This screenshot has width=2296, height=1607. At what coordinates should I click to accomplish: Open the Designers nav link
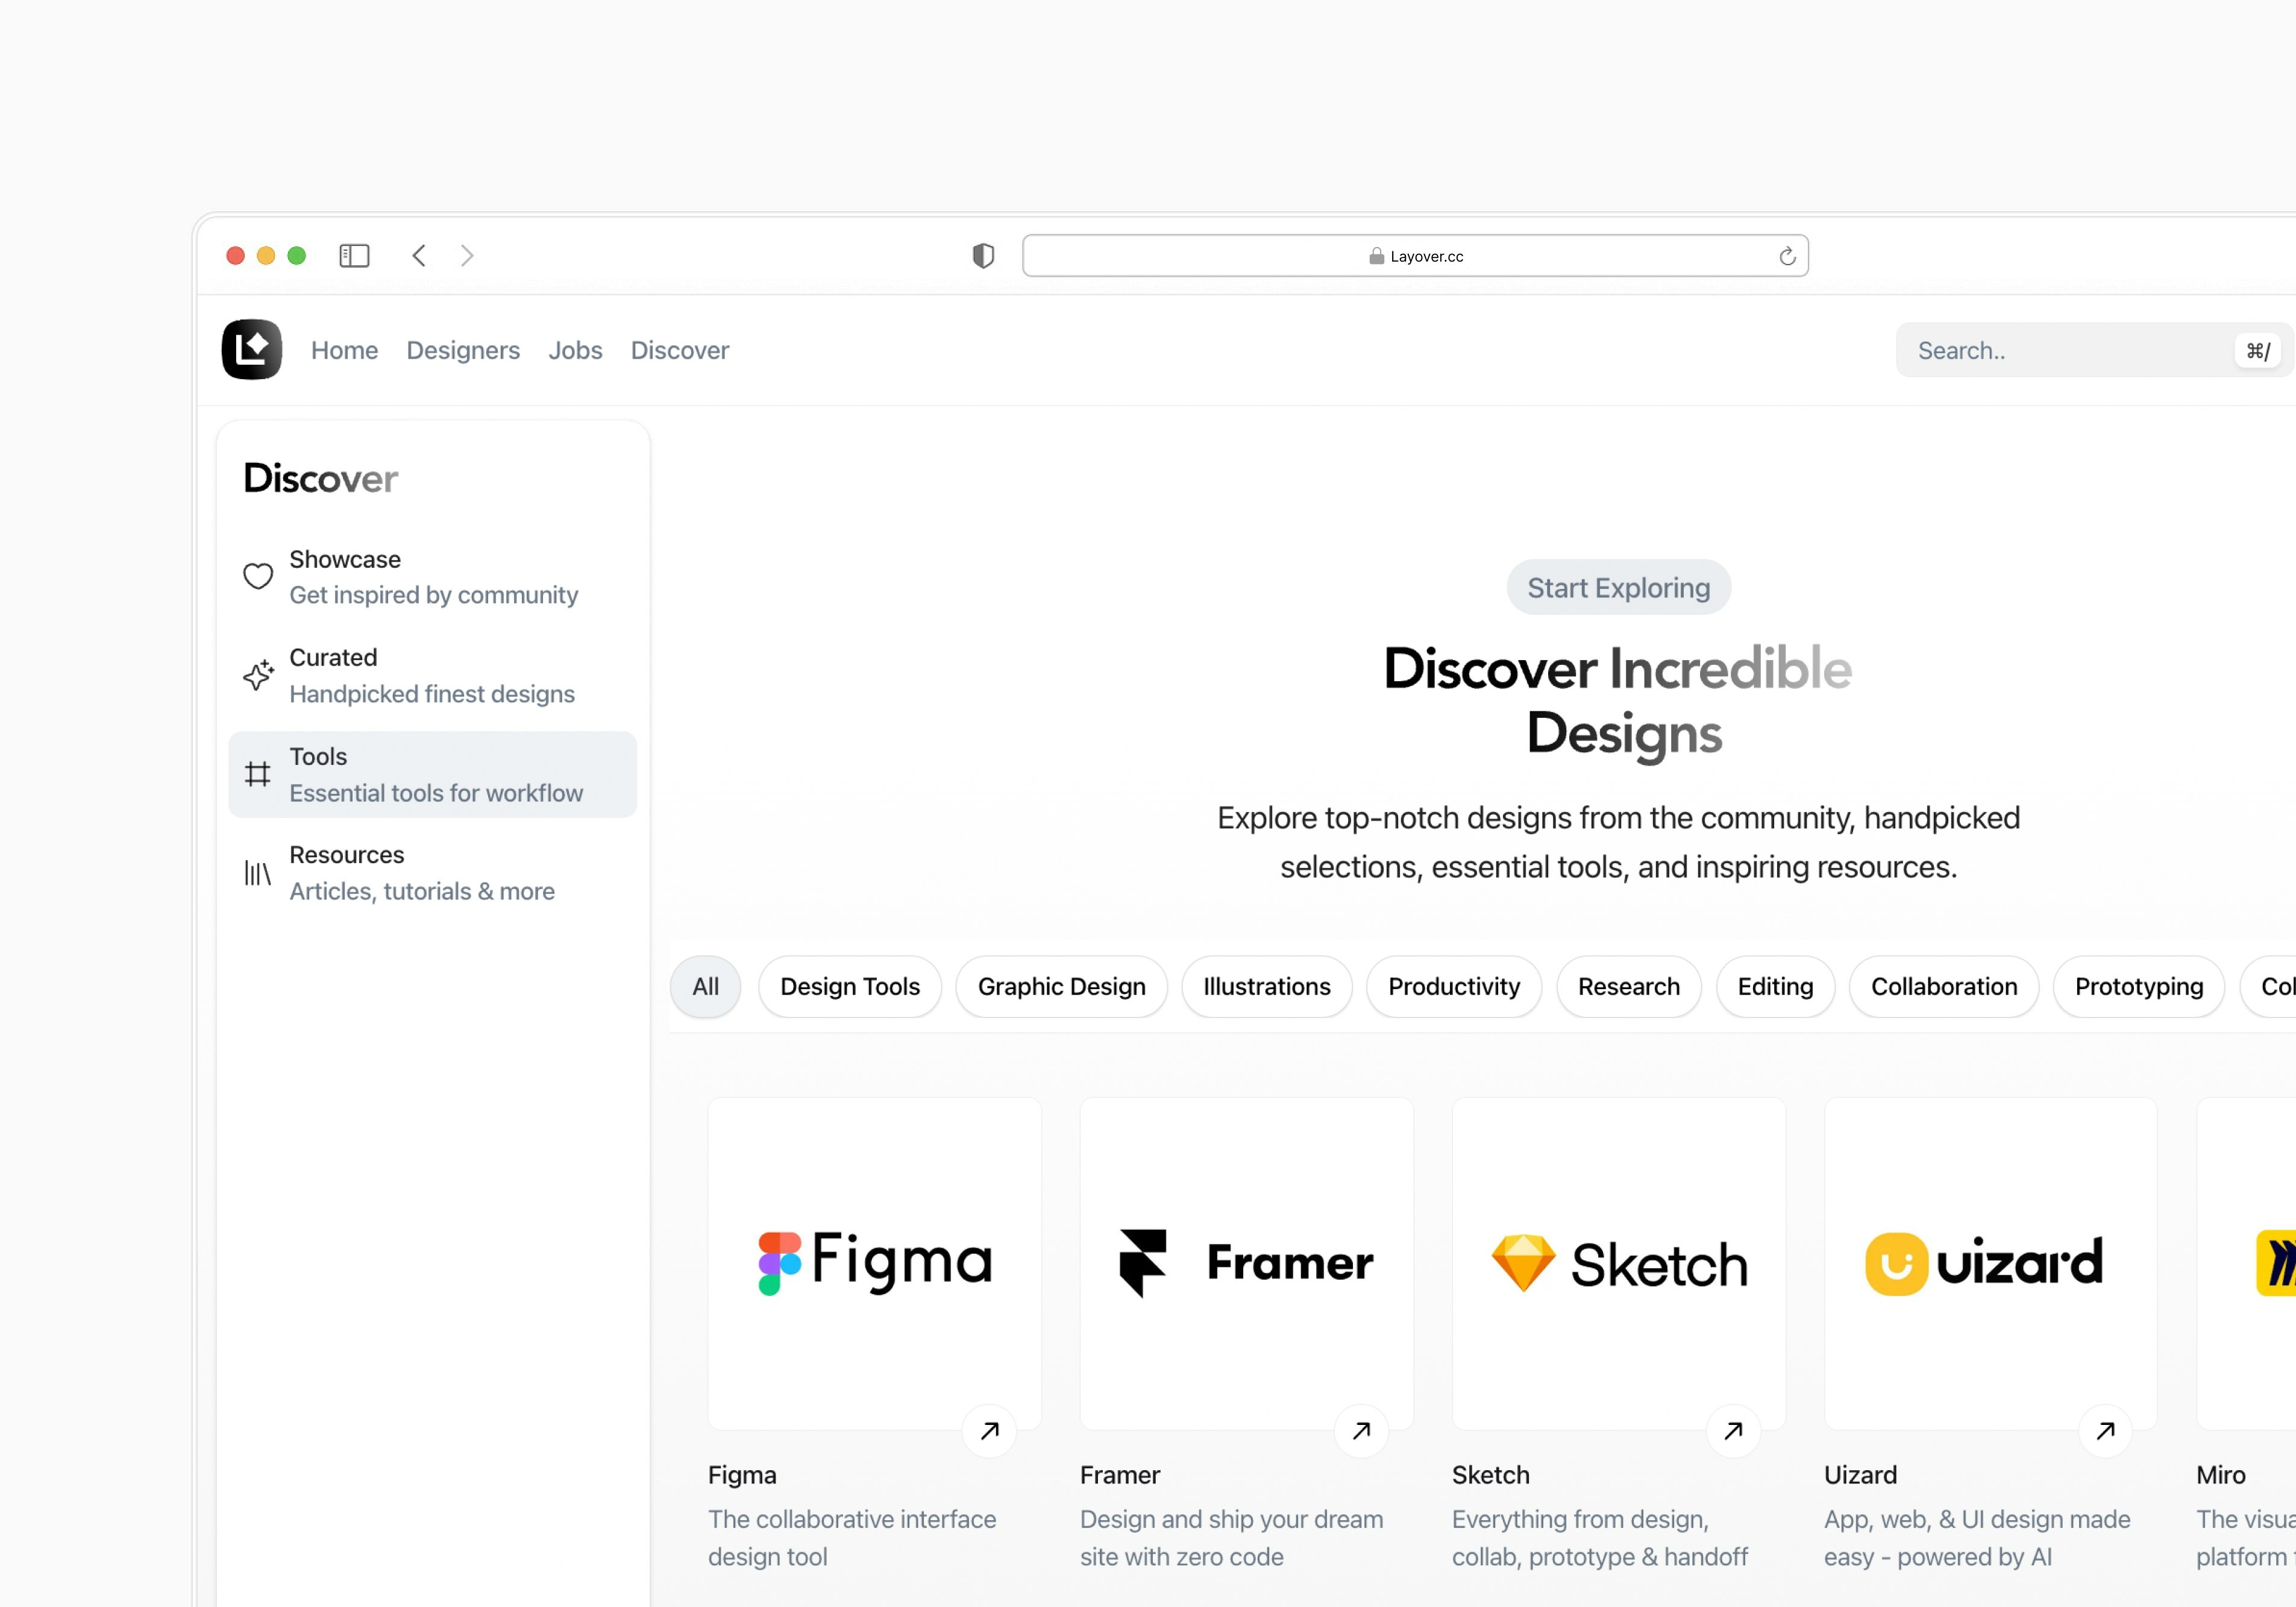pyautogui.click(x=463, y=350)
